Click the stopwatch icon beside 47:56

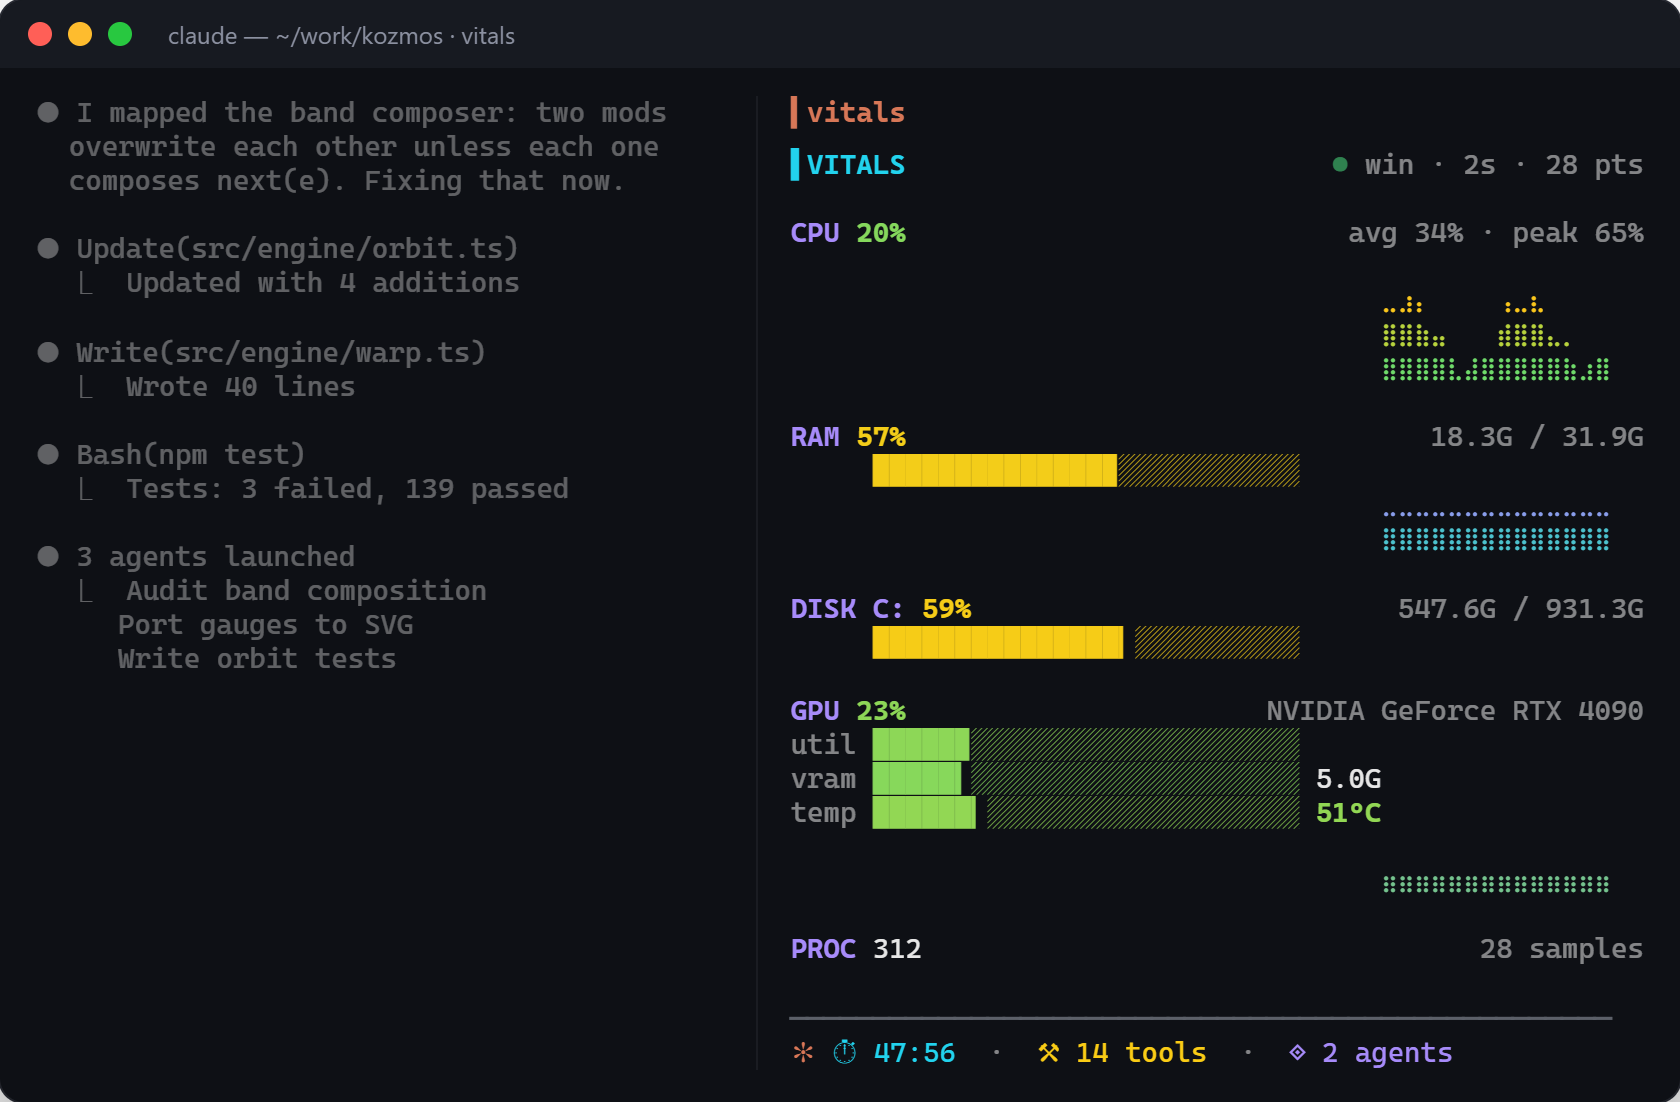tap(845, 1052)
